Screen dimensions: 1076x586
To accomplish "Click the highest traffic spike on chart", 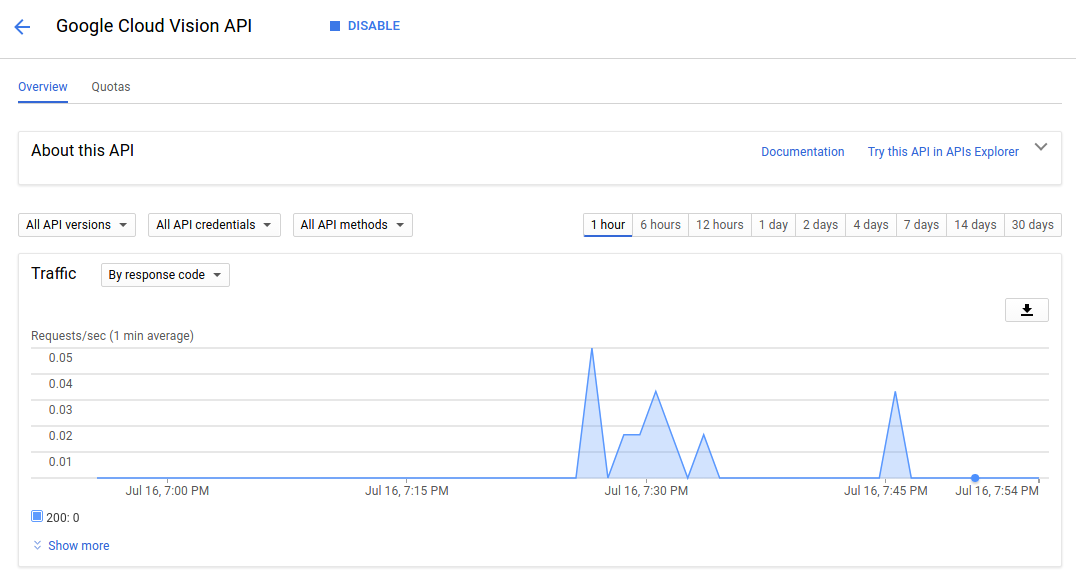I will (x=592, y=349).
